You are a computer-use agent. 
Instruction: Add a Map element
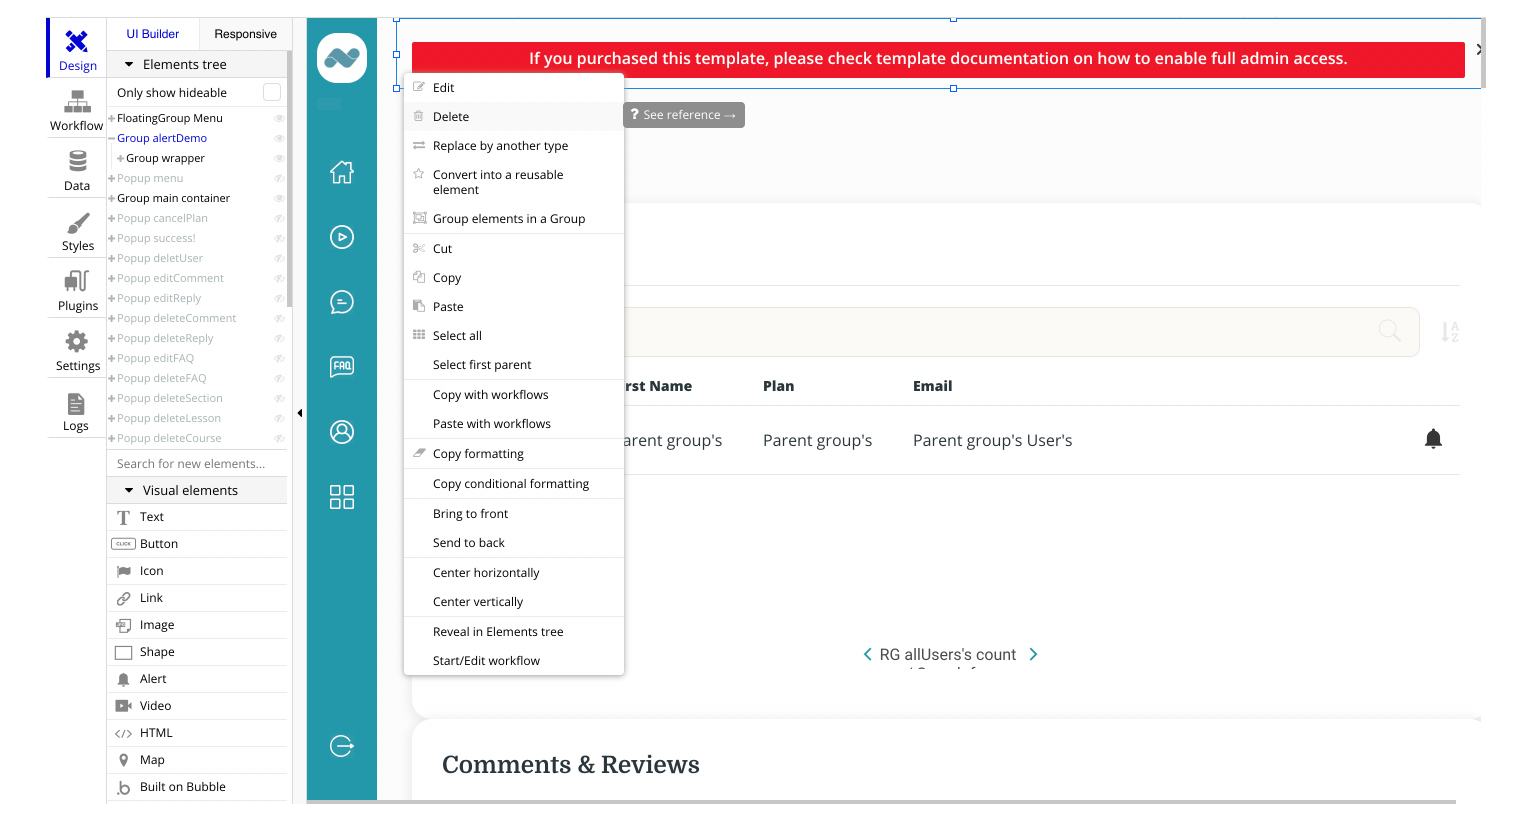197,760
